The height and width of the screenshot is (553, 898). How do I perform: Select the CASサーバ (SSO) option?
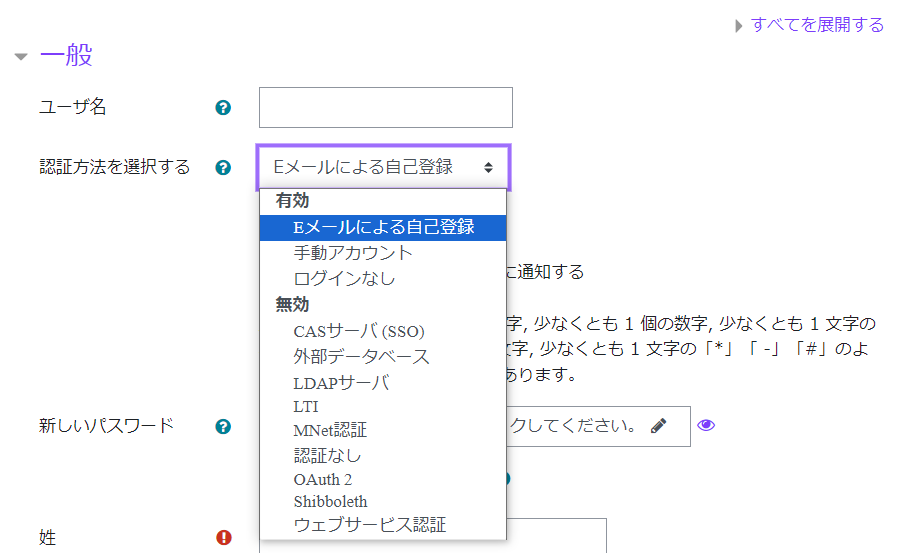tap(383, 331)
